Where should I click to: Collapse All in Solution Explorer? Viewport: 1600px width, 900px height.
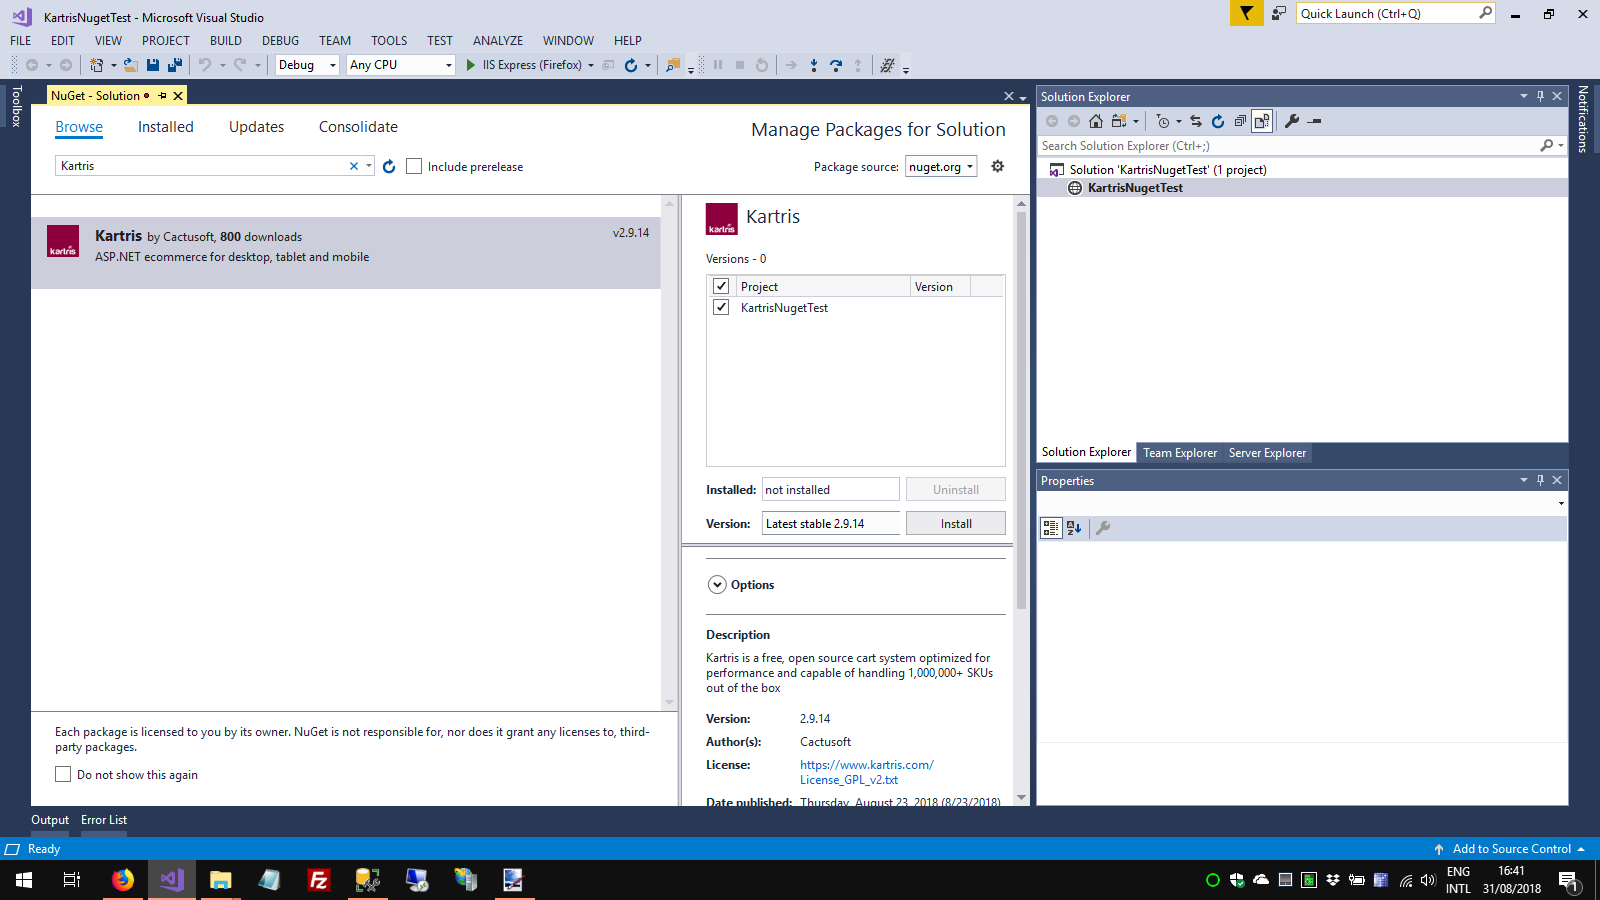[1240, 121]
